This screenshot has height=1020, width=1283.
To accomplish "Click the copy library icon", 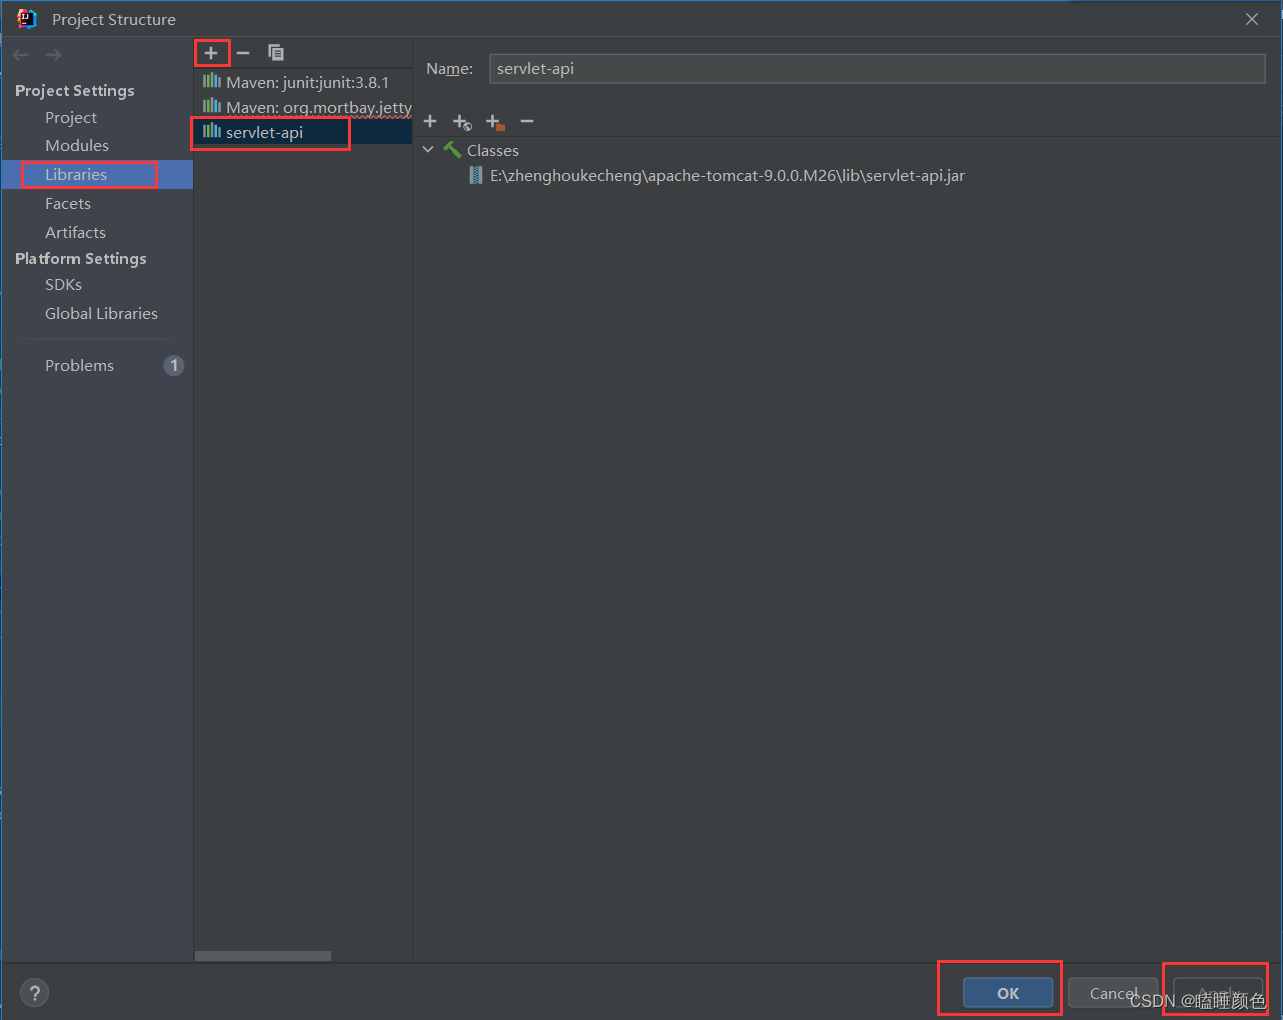I will pos(276,52).
